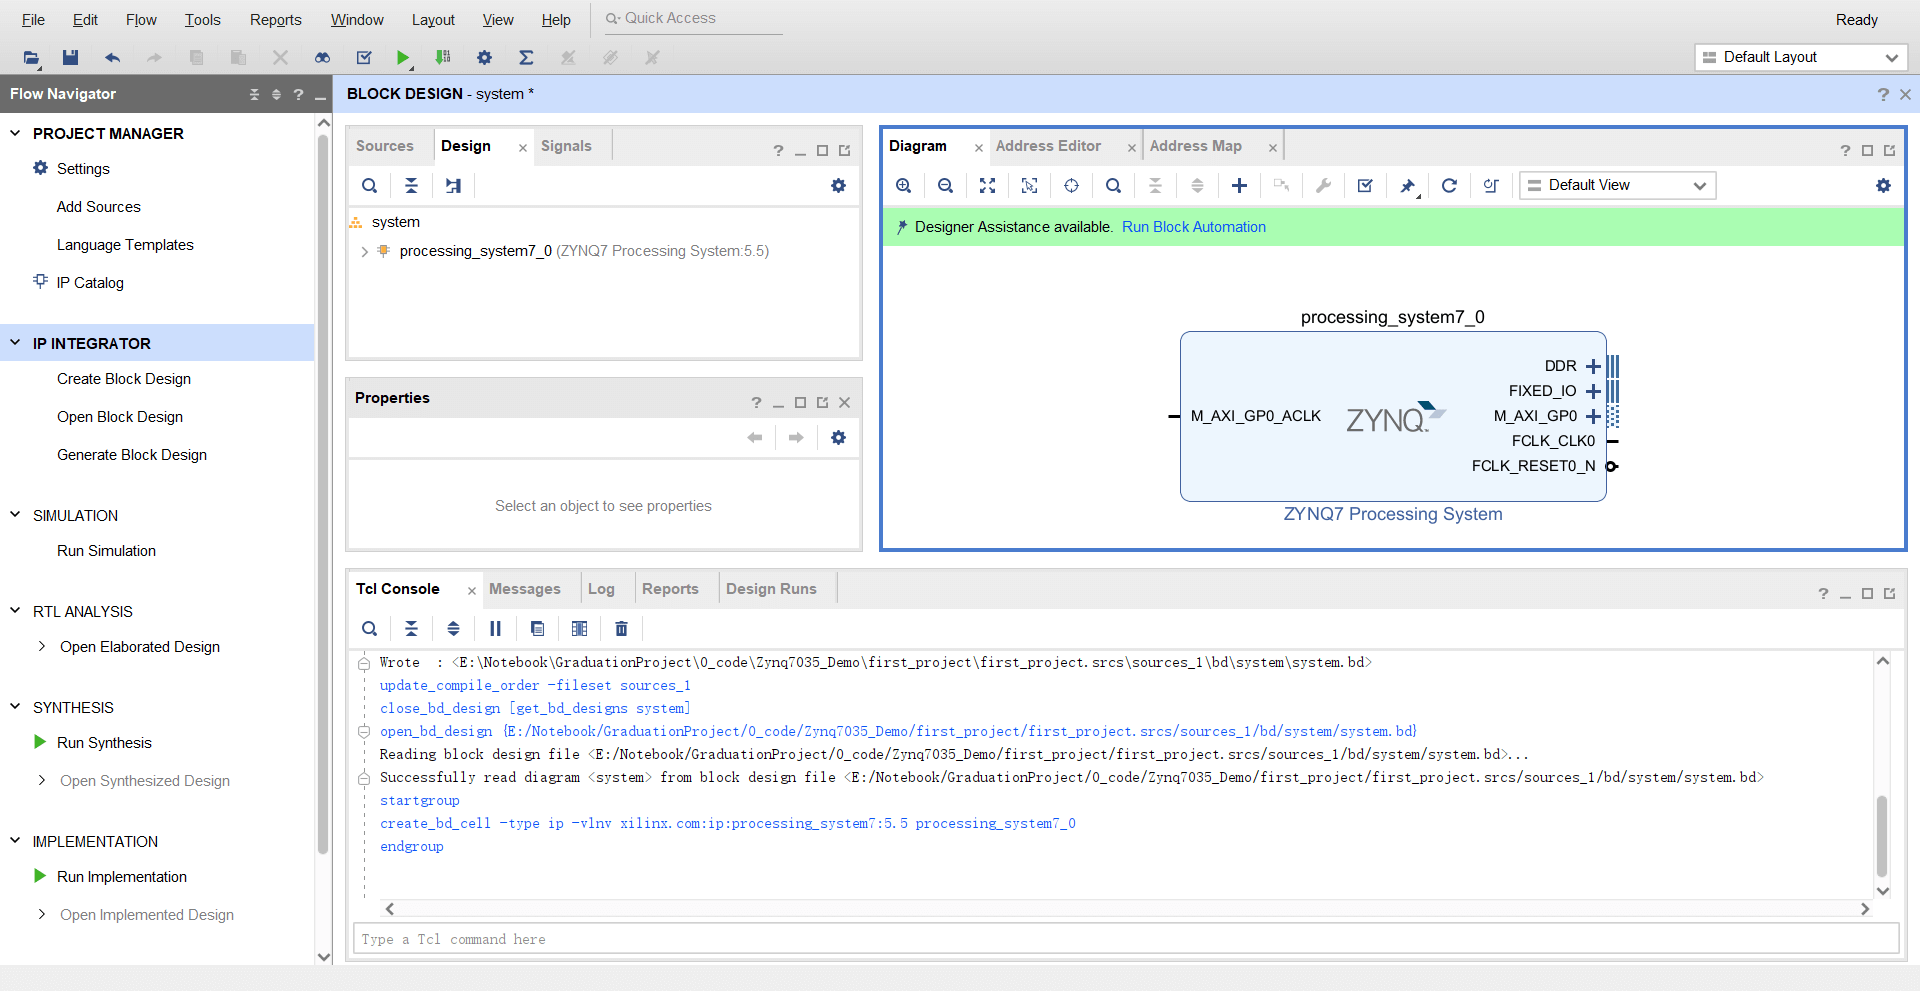Click Zoom In in the Diagram toolbar
1920x991 pixels.
(903, 185)
